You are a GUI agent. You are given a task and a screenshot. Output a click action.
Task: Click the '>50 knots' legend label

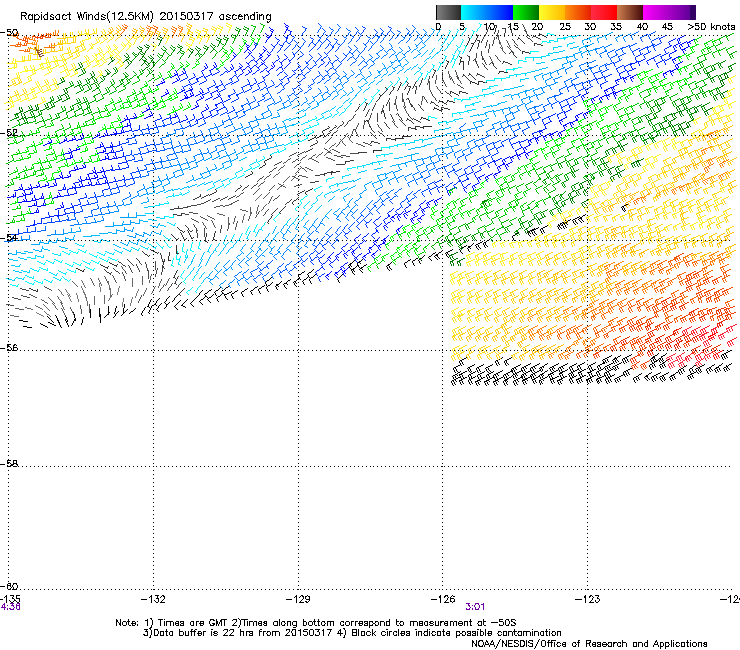pyautogui.click(x=711, y=27)
